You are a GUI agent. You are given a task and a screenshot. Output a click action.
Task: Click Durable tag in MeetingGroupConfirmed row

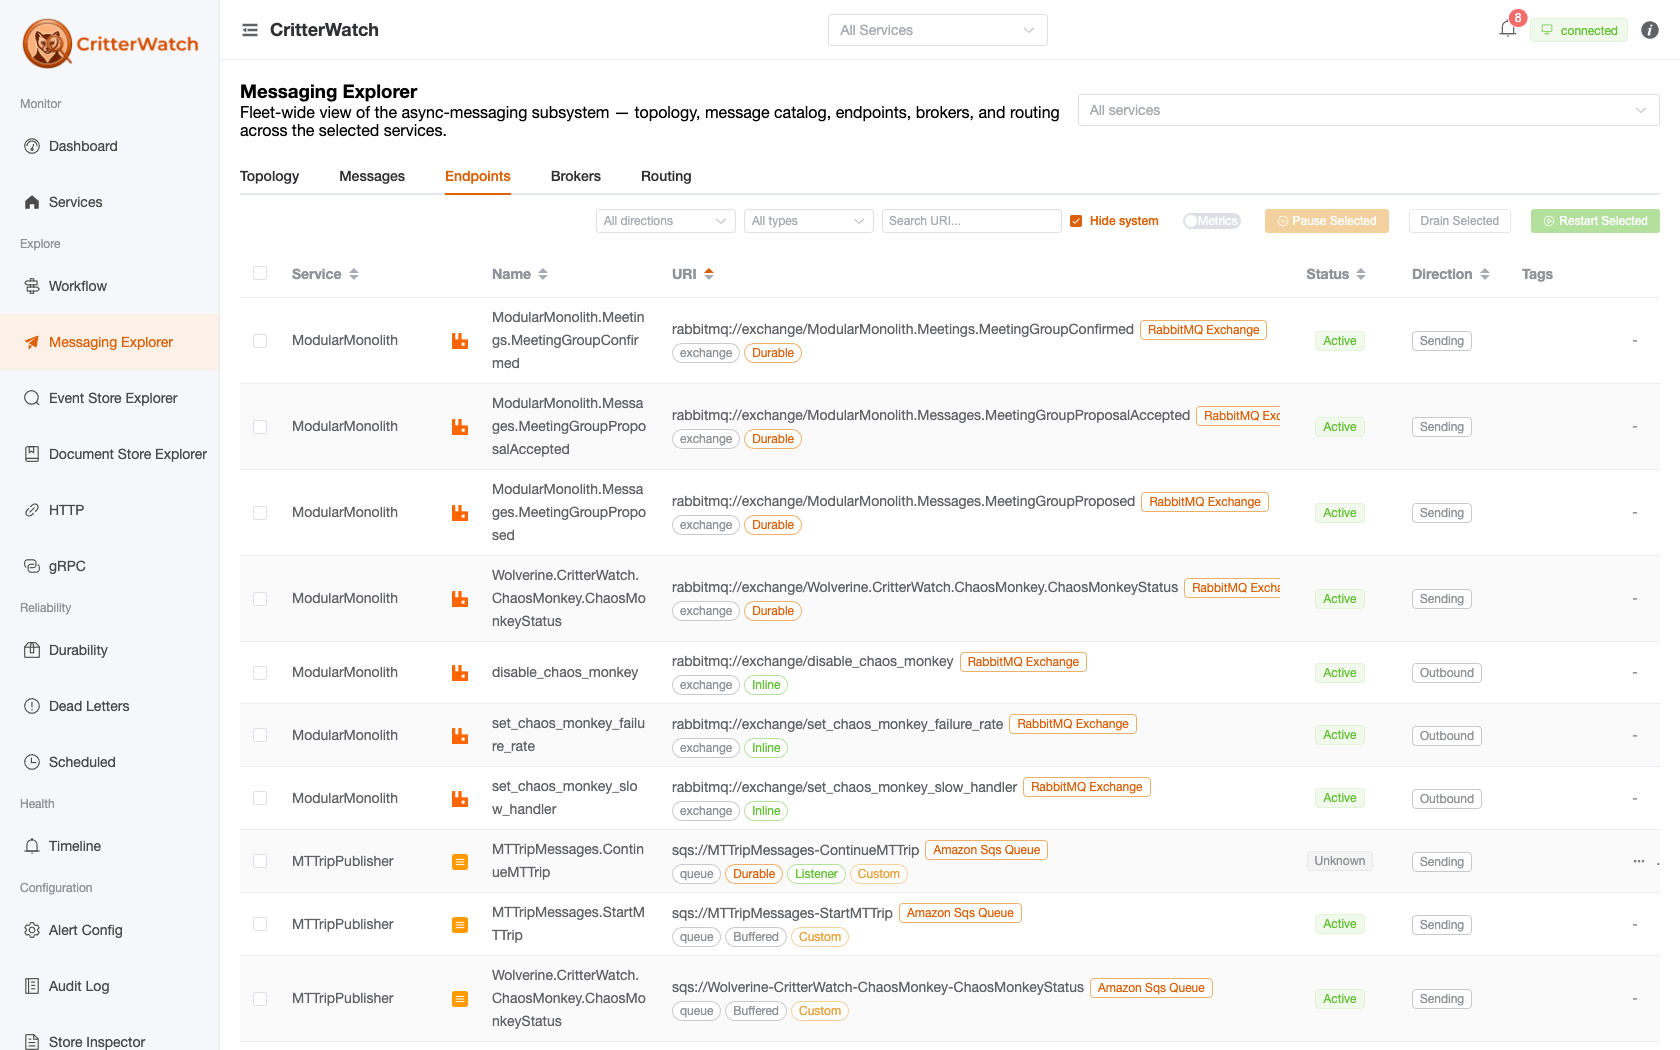click(773, 353)
